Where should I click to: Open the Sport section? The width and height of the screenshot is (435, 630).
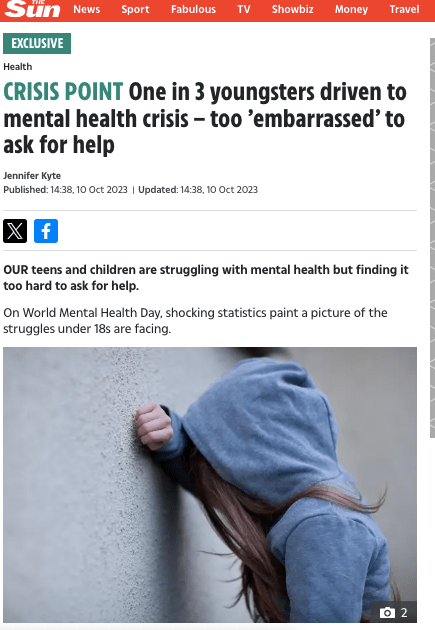pyautogui.click(x=135, y=9)
